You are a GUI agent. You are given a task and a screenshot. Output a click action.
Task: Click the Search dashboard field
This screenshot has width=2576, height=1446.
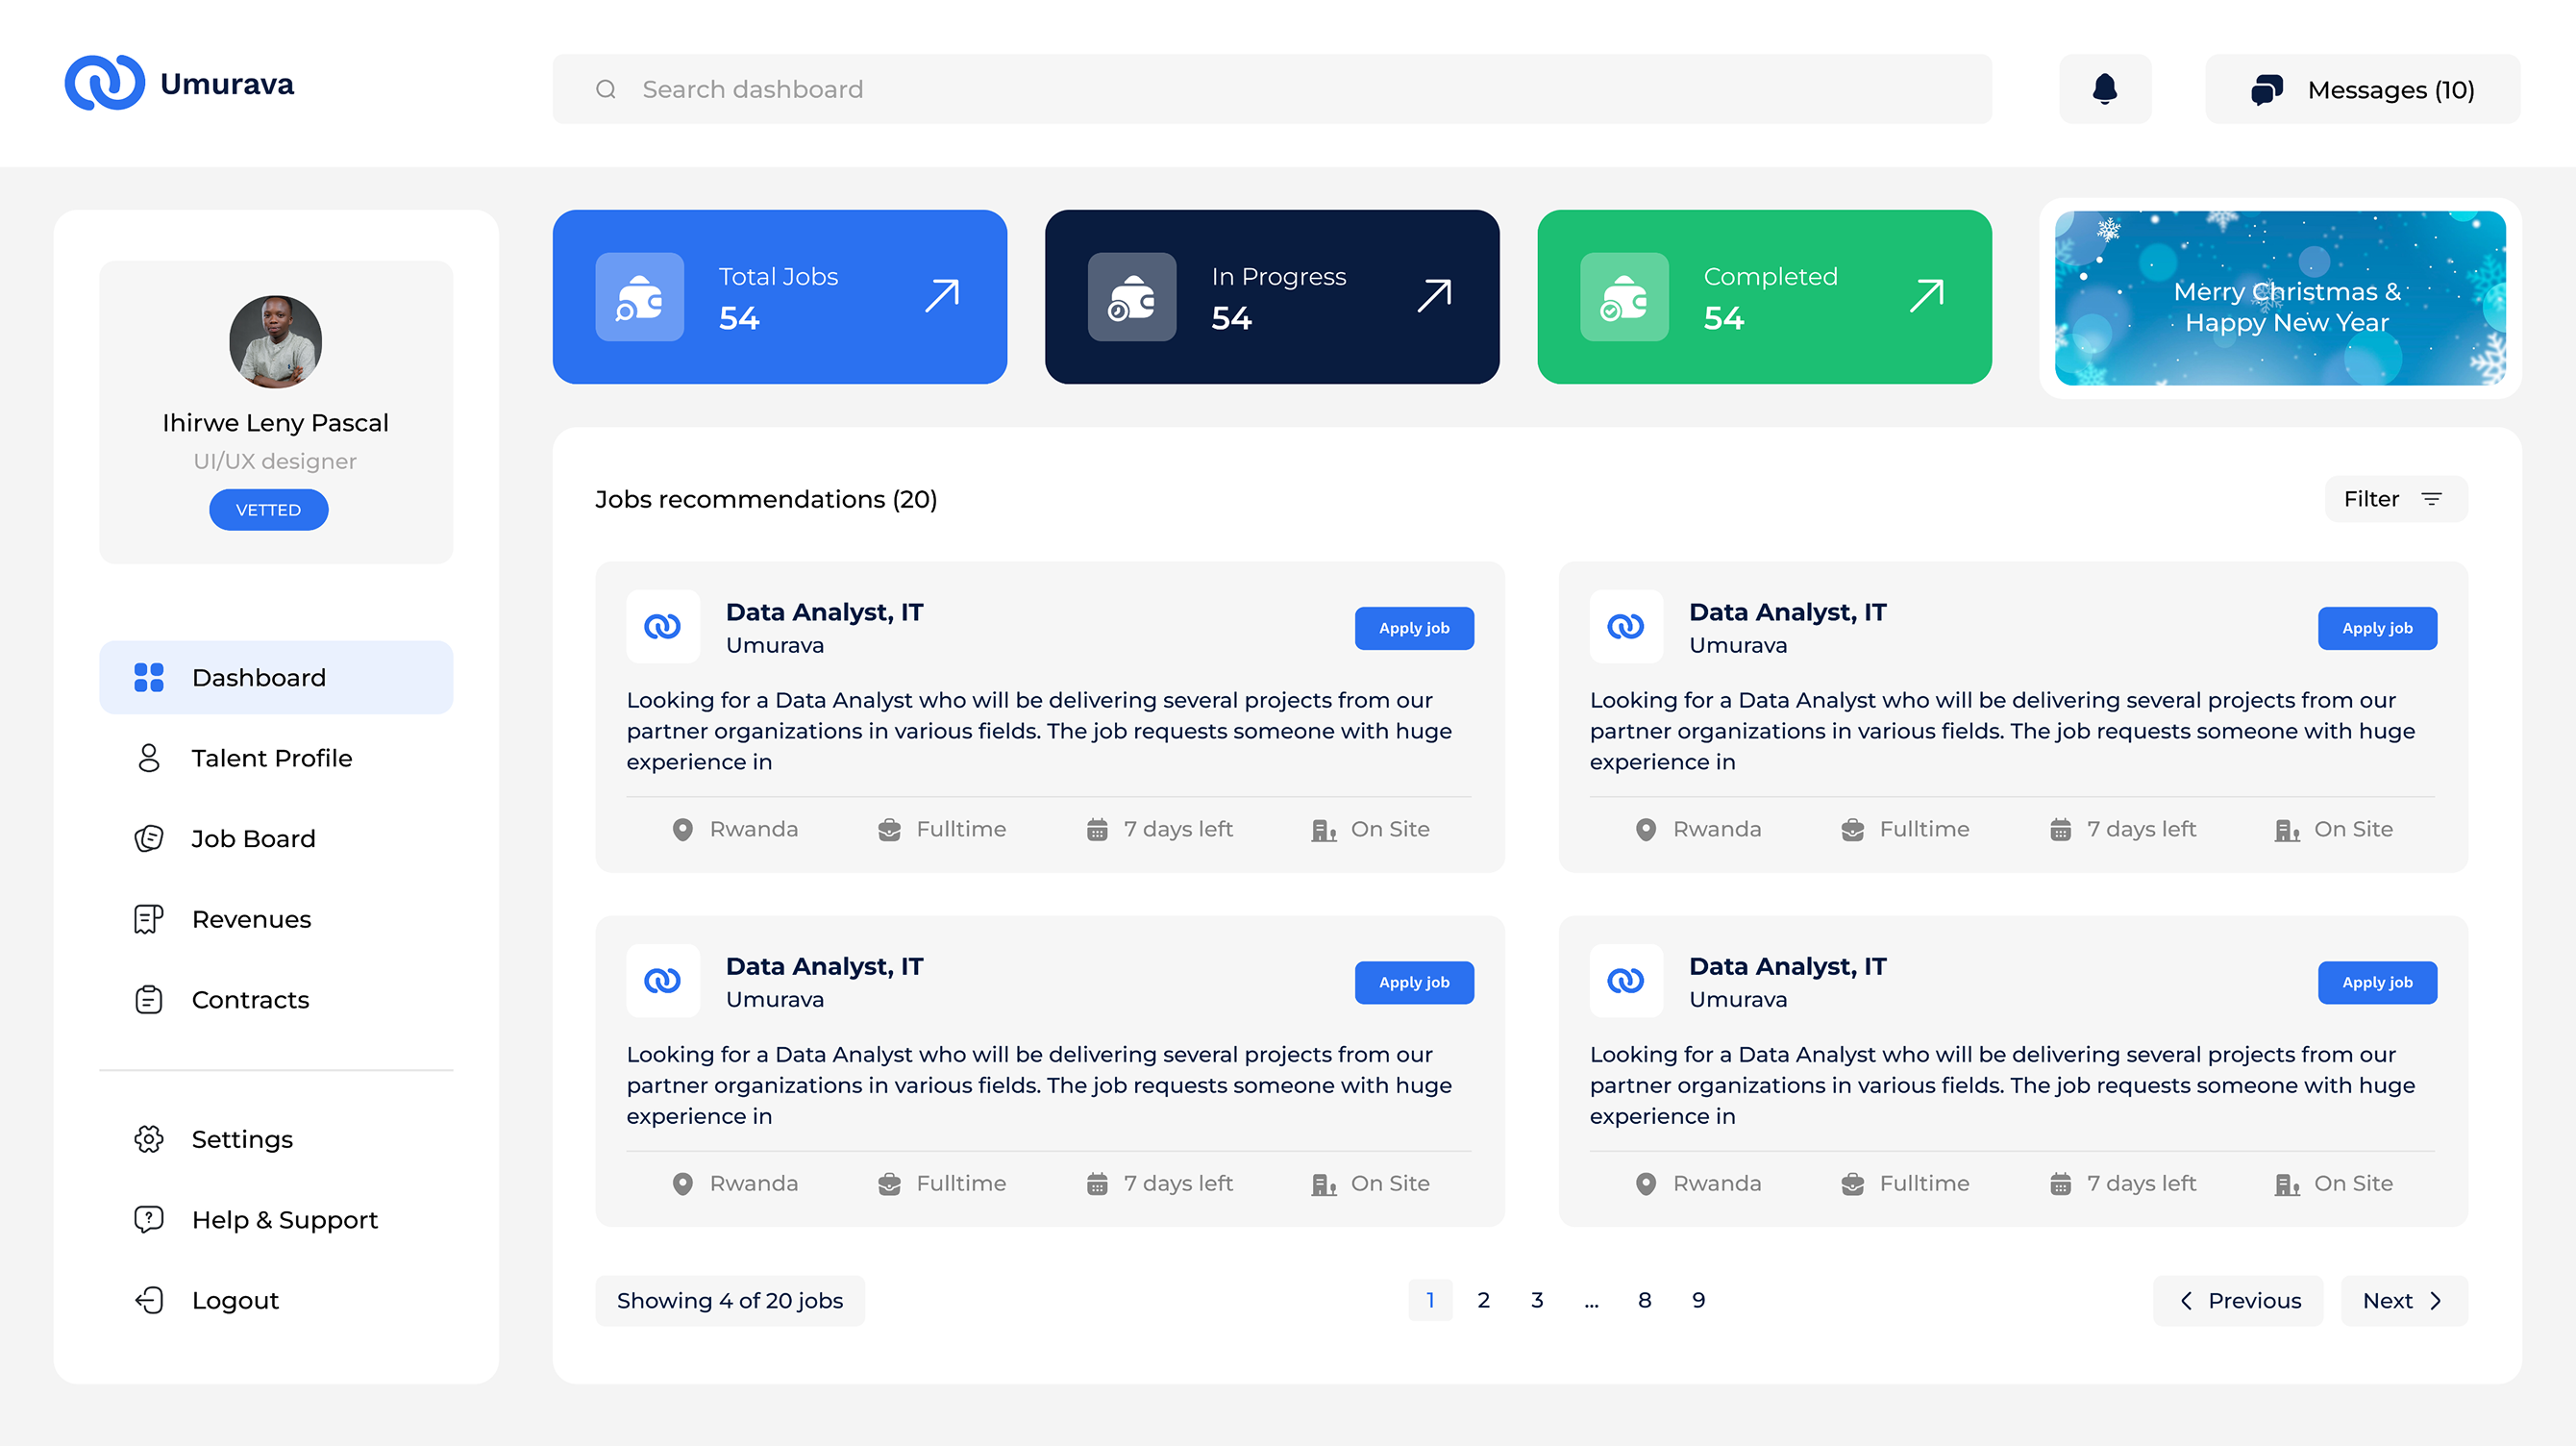[1270, 89]
